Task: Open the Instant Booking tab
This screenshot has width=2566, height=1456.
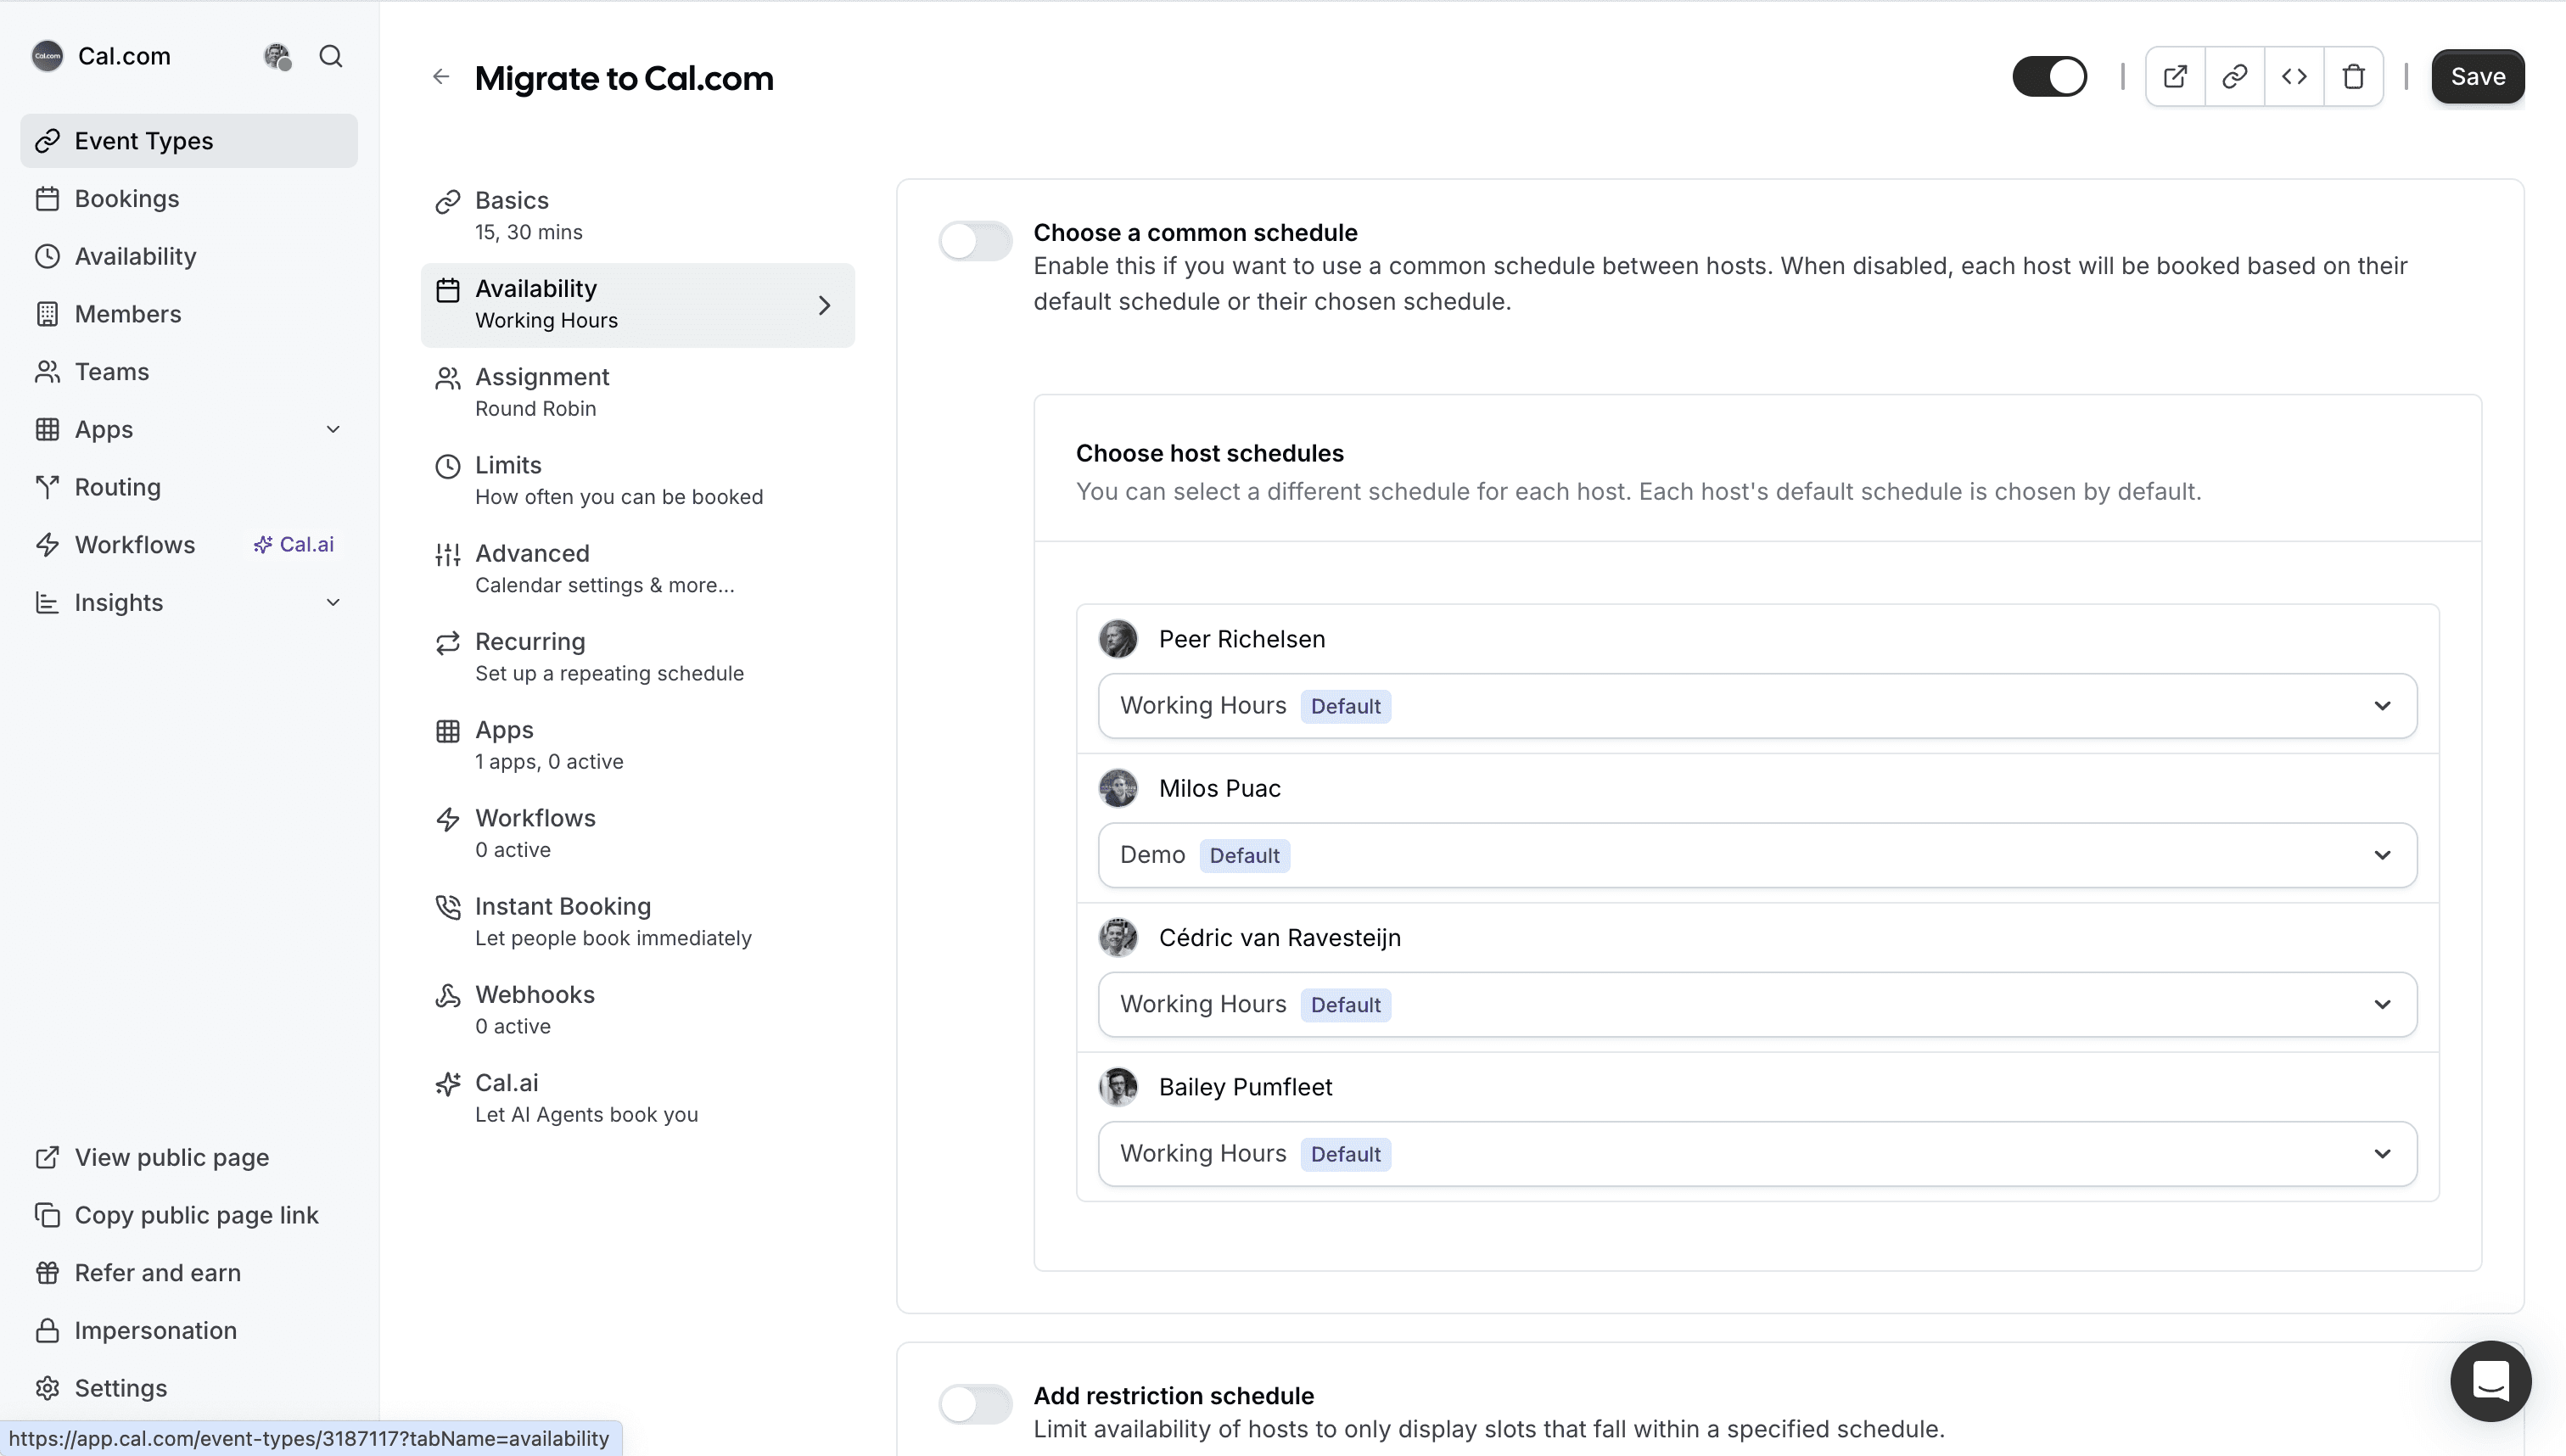Action: pyautogui.click(x=638, y=922)
